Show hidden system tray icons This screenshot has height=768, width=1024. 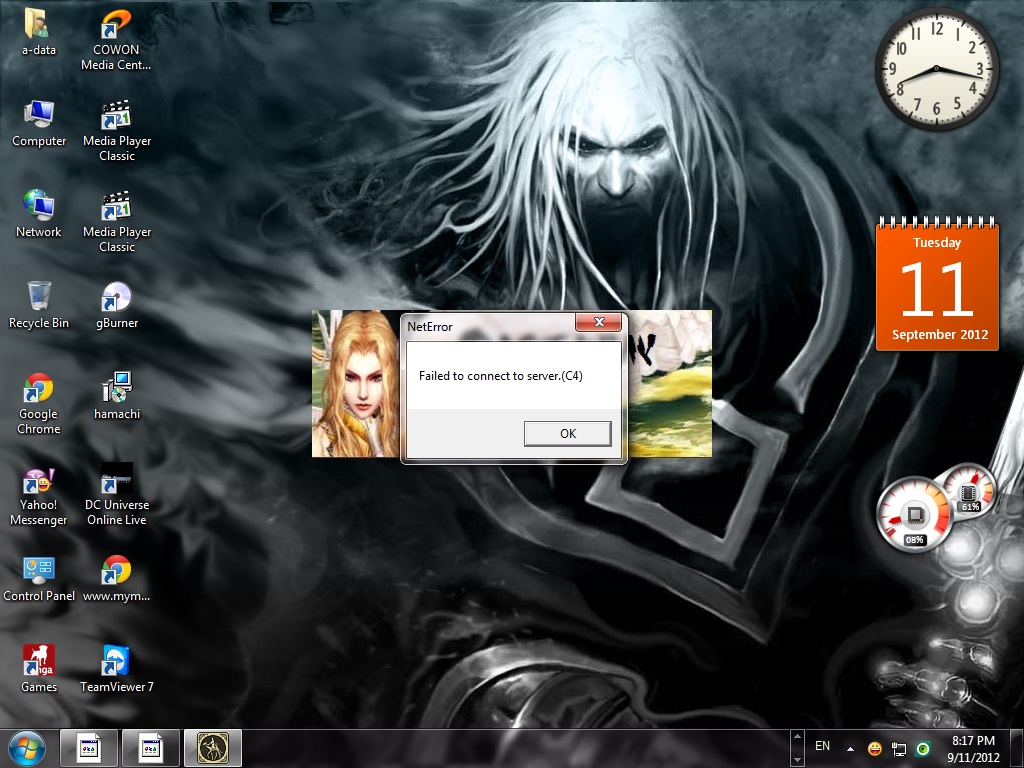tap(850, 748)
